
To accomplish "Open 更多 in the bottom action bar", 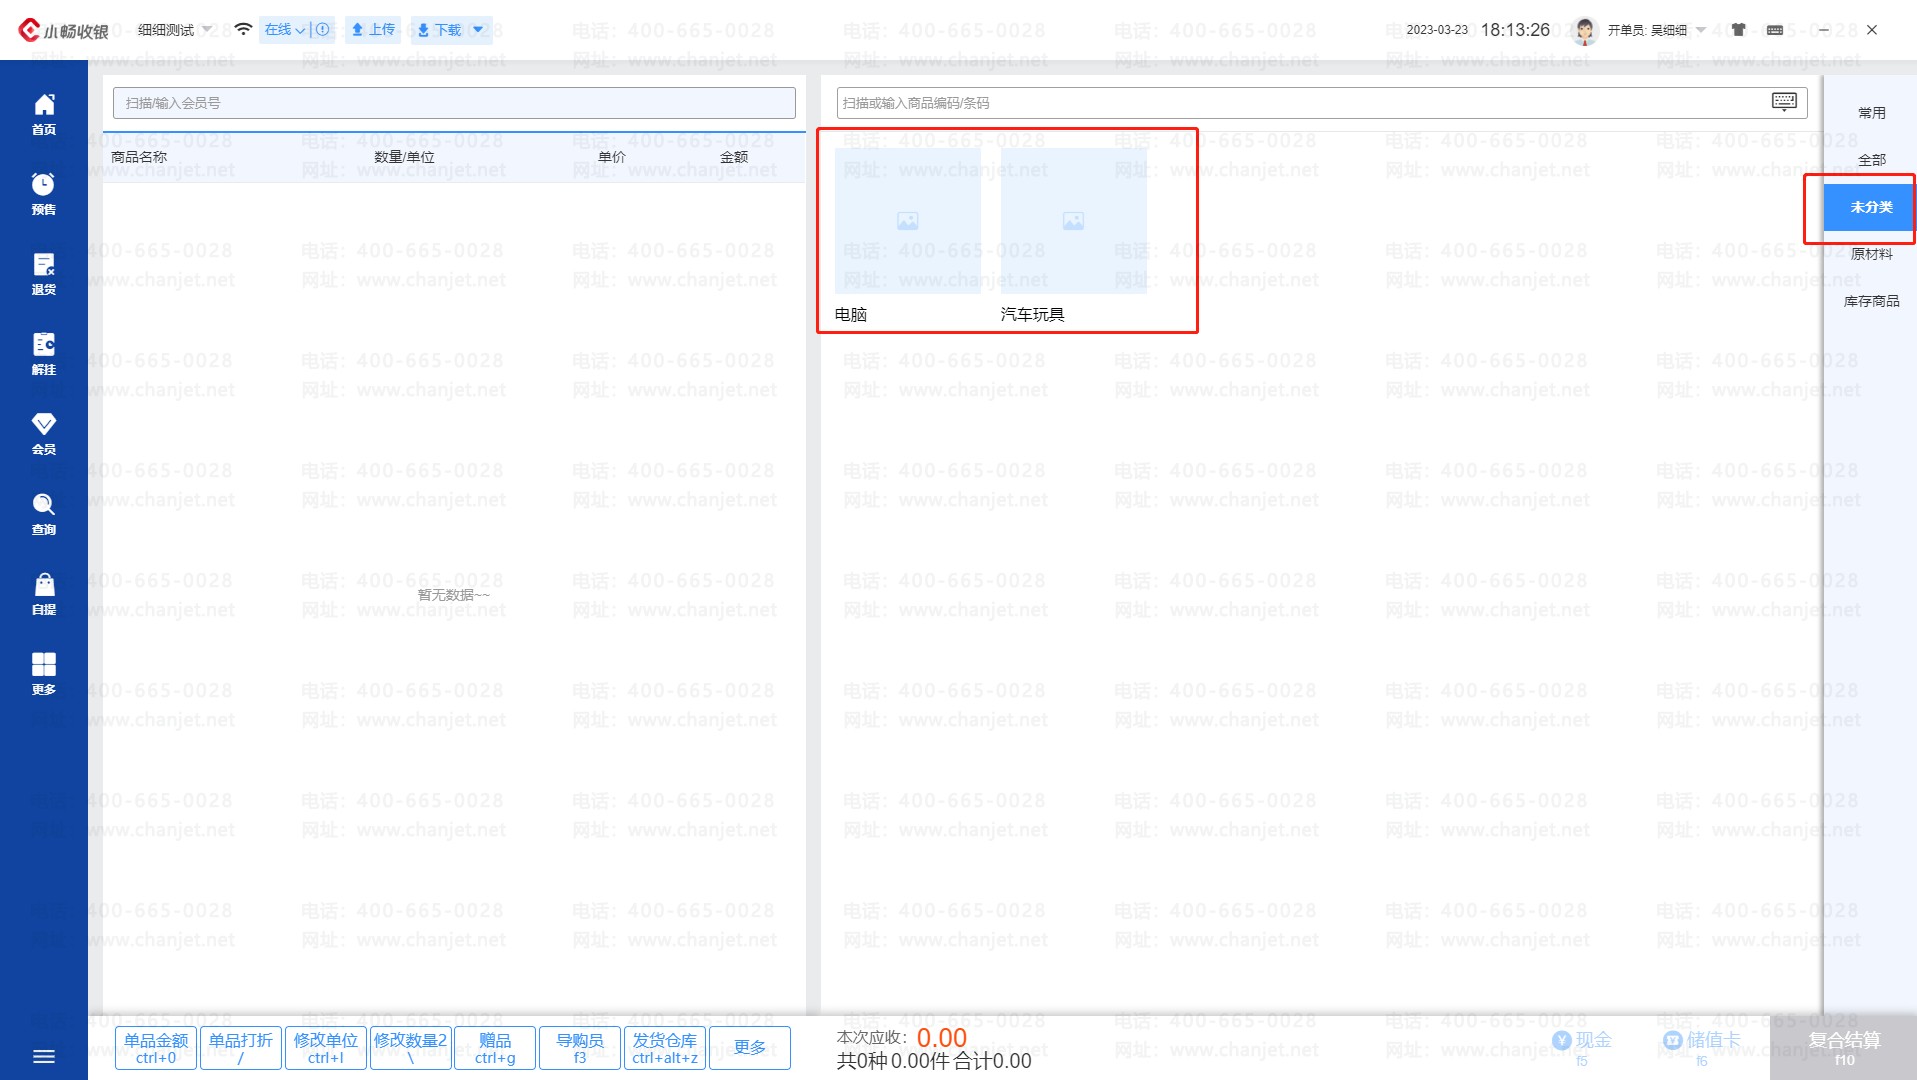I will point(750,1048).
